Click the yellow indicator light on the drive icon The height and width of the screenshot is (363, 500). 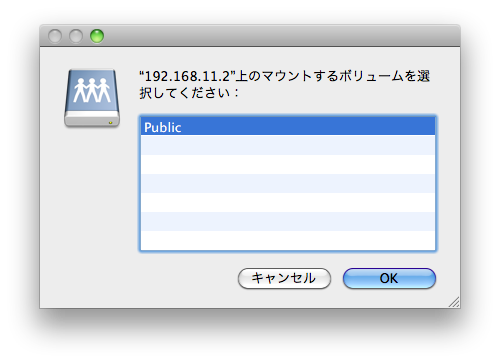[x=110, y=123]
